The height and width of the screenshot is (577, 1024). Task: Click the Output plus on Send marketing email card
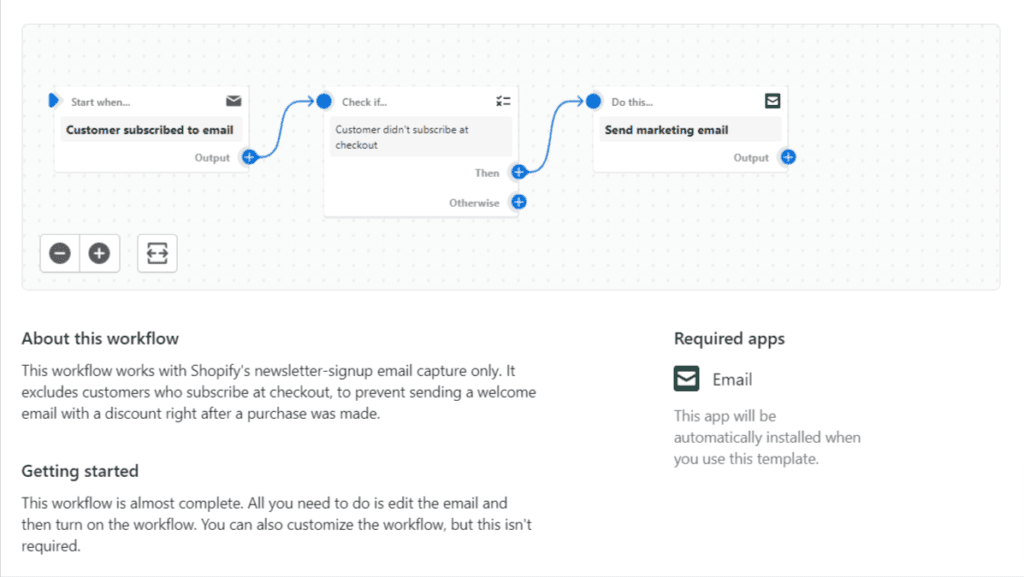point(788,157)
